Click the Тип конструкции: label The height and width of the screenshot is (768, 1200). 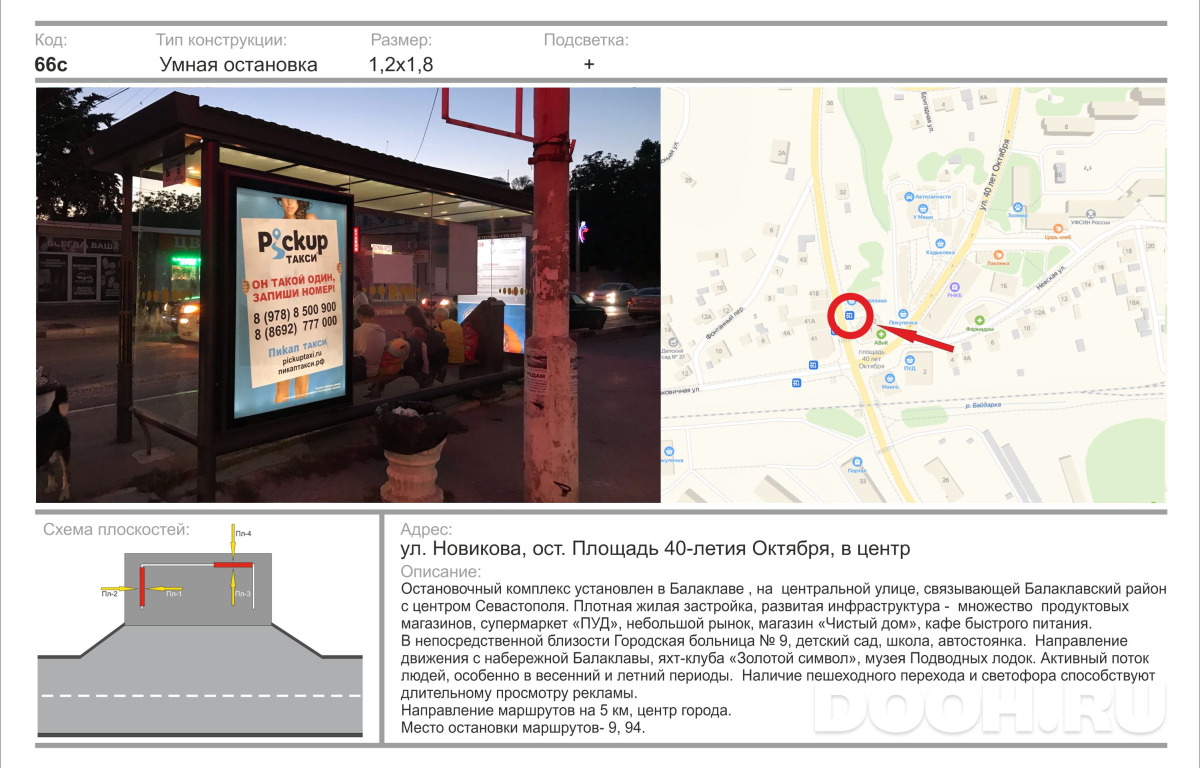(222, 40)
